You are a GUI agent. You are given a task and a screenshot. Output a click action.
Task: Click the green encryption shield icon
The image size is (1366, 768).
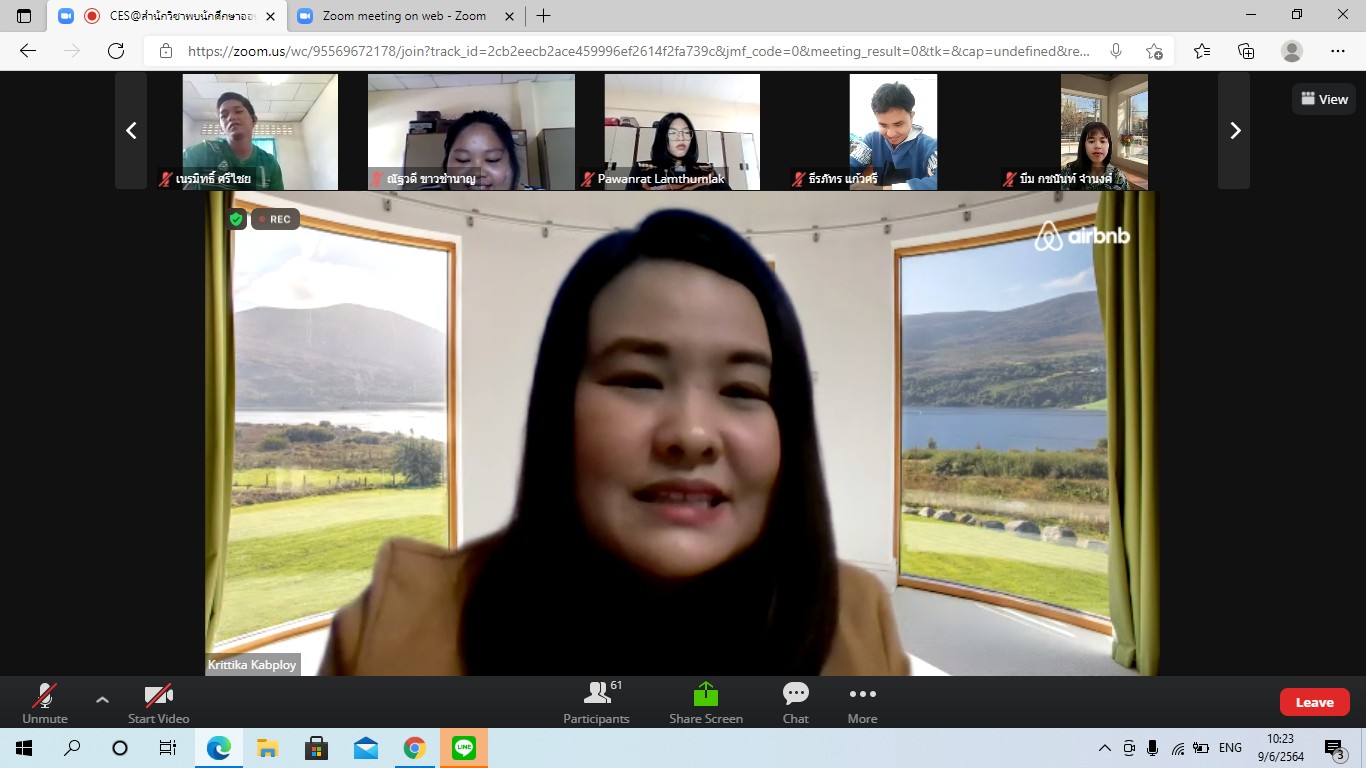pyautogui.click(x=236, y=219)
